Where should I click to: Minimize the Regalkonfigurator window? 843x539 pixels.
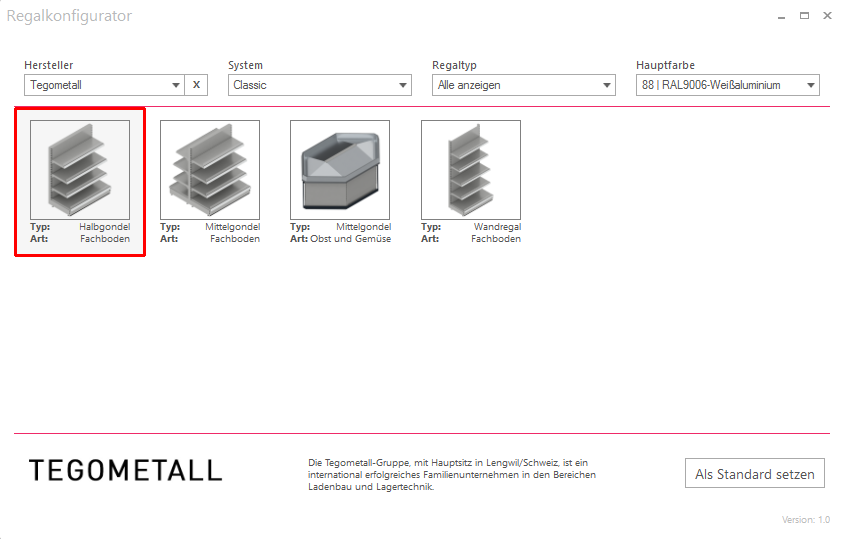pyautogui.click(x=780, y=16)
